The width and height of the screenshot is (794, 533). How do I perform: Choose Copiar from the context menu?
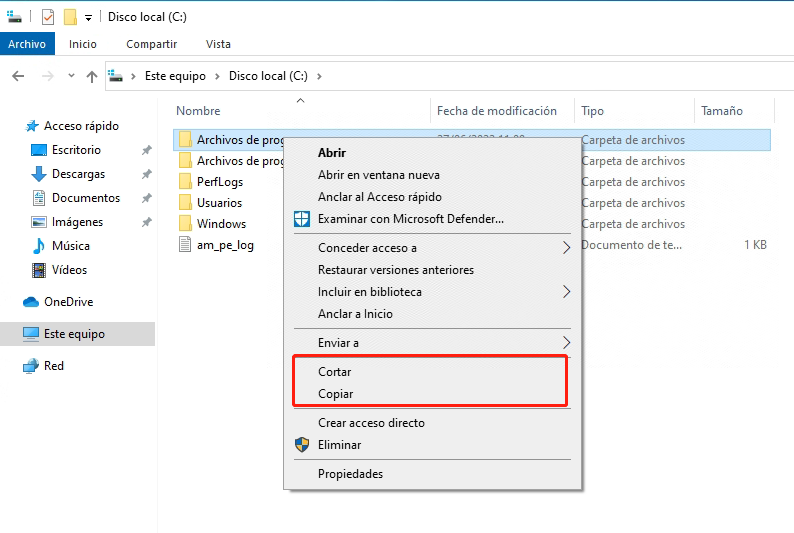coord(335,394)
